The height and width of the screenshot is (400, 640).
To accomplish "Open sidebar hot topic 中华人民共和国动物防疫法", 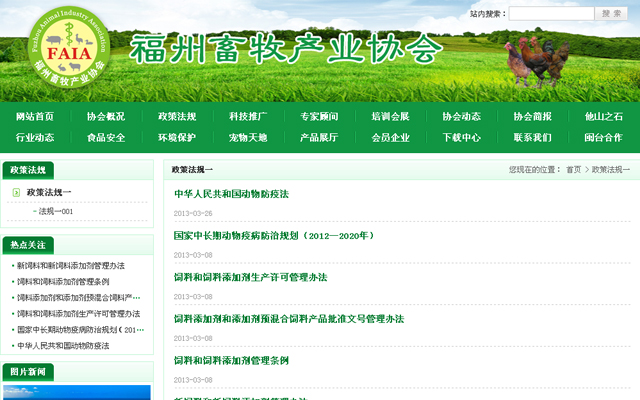I will point(63,346).
